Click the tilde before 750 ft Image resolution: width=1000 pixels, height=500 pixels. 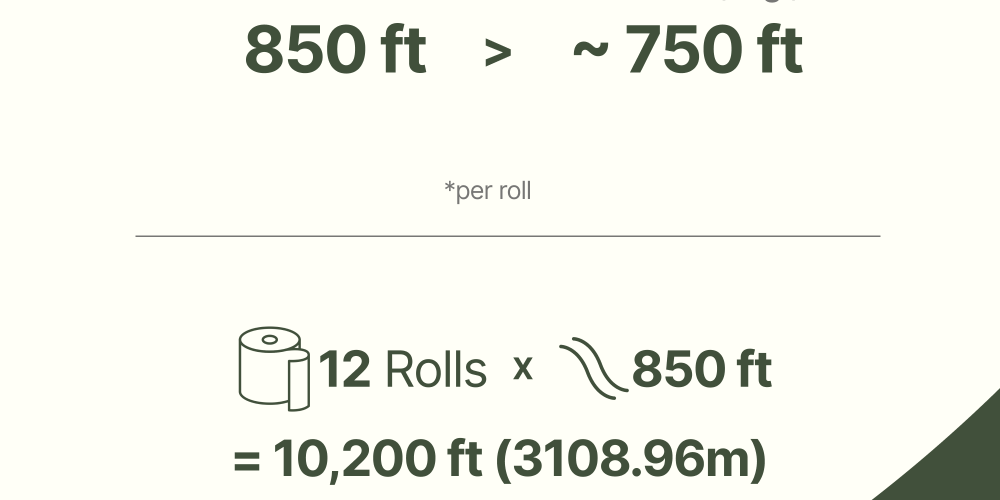click(x=591, y=51)
